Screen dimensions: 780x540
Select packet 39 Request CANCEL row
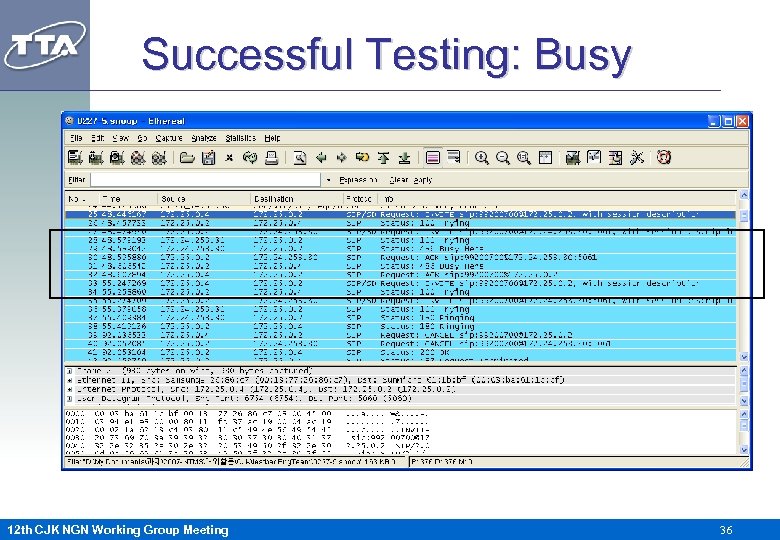click(400, 335)
